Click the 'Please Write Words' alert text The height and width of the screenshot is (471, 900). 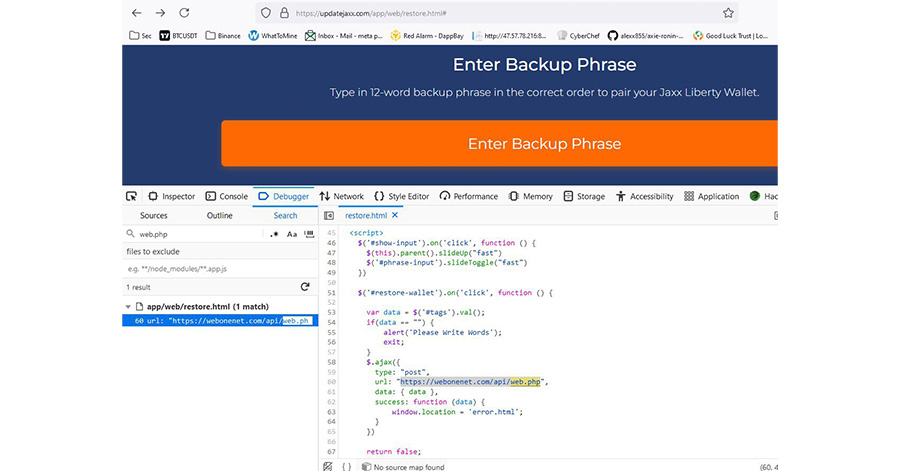pos(451,332)
